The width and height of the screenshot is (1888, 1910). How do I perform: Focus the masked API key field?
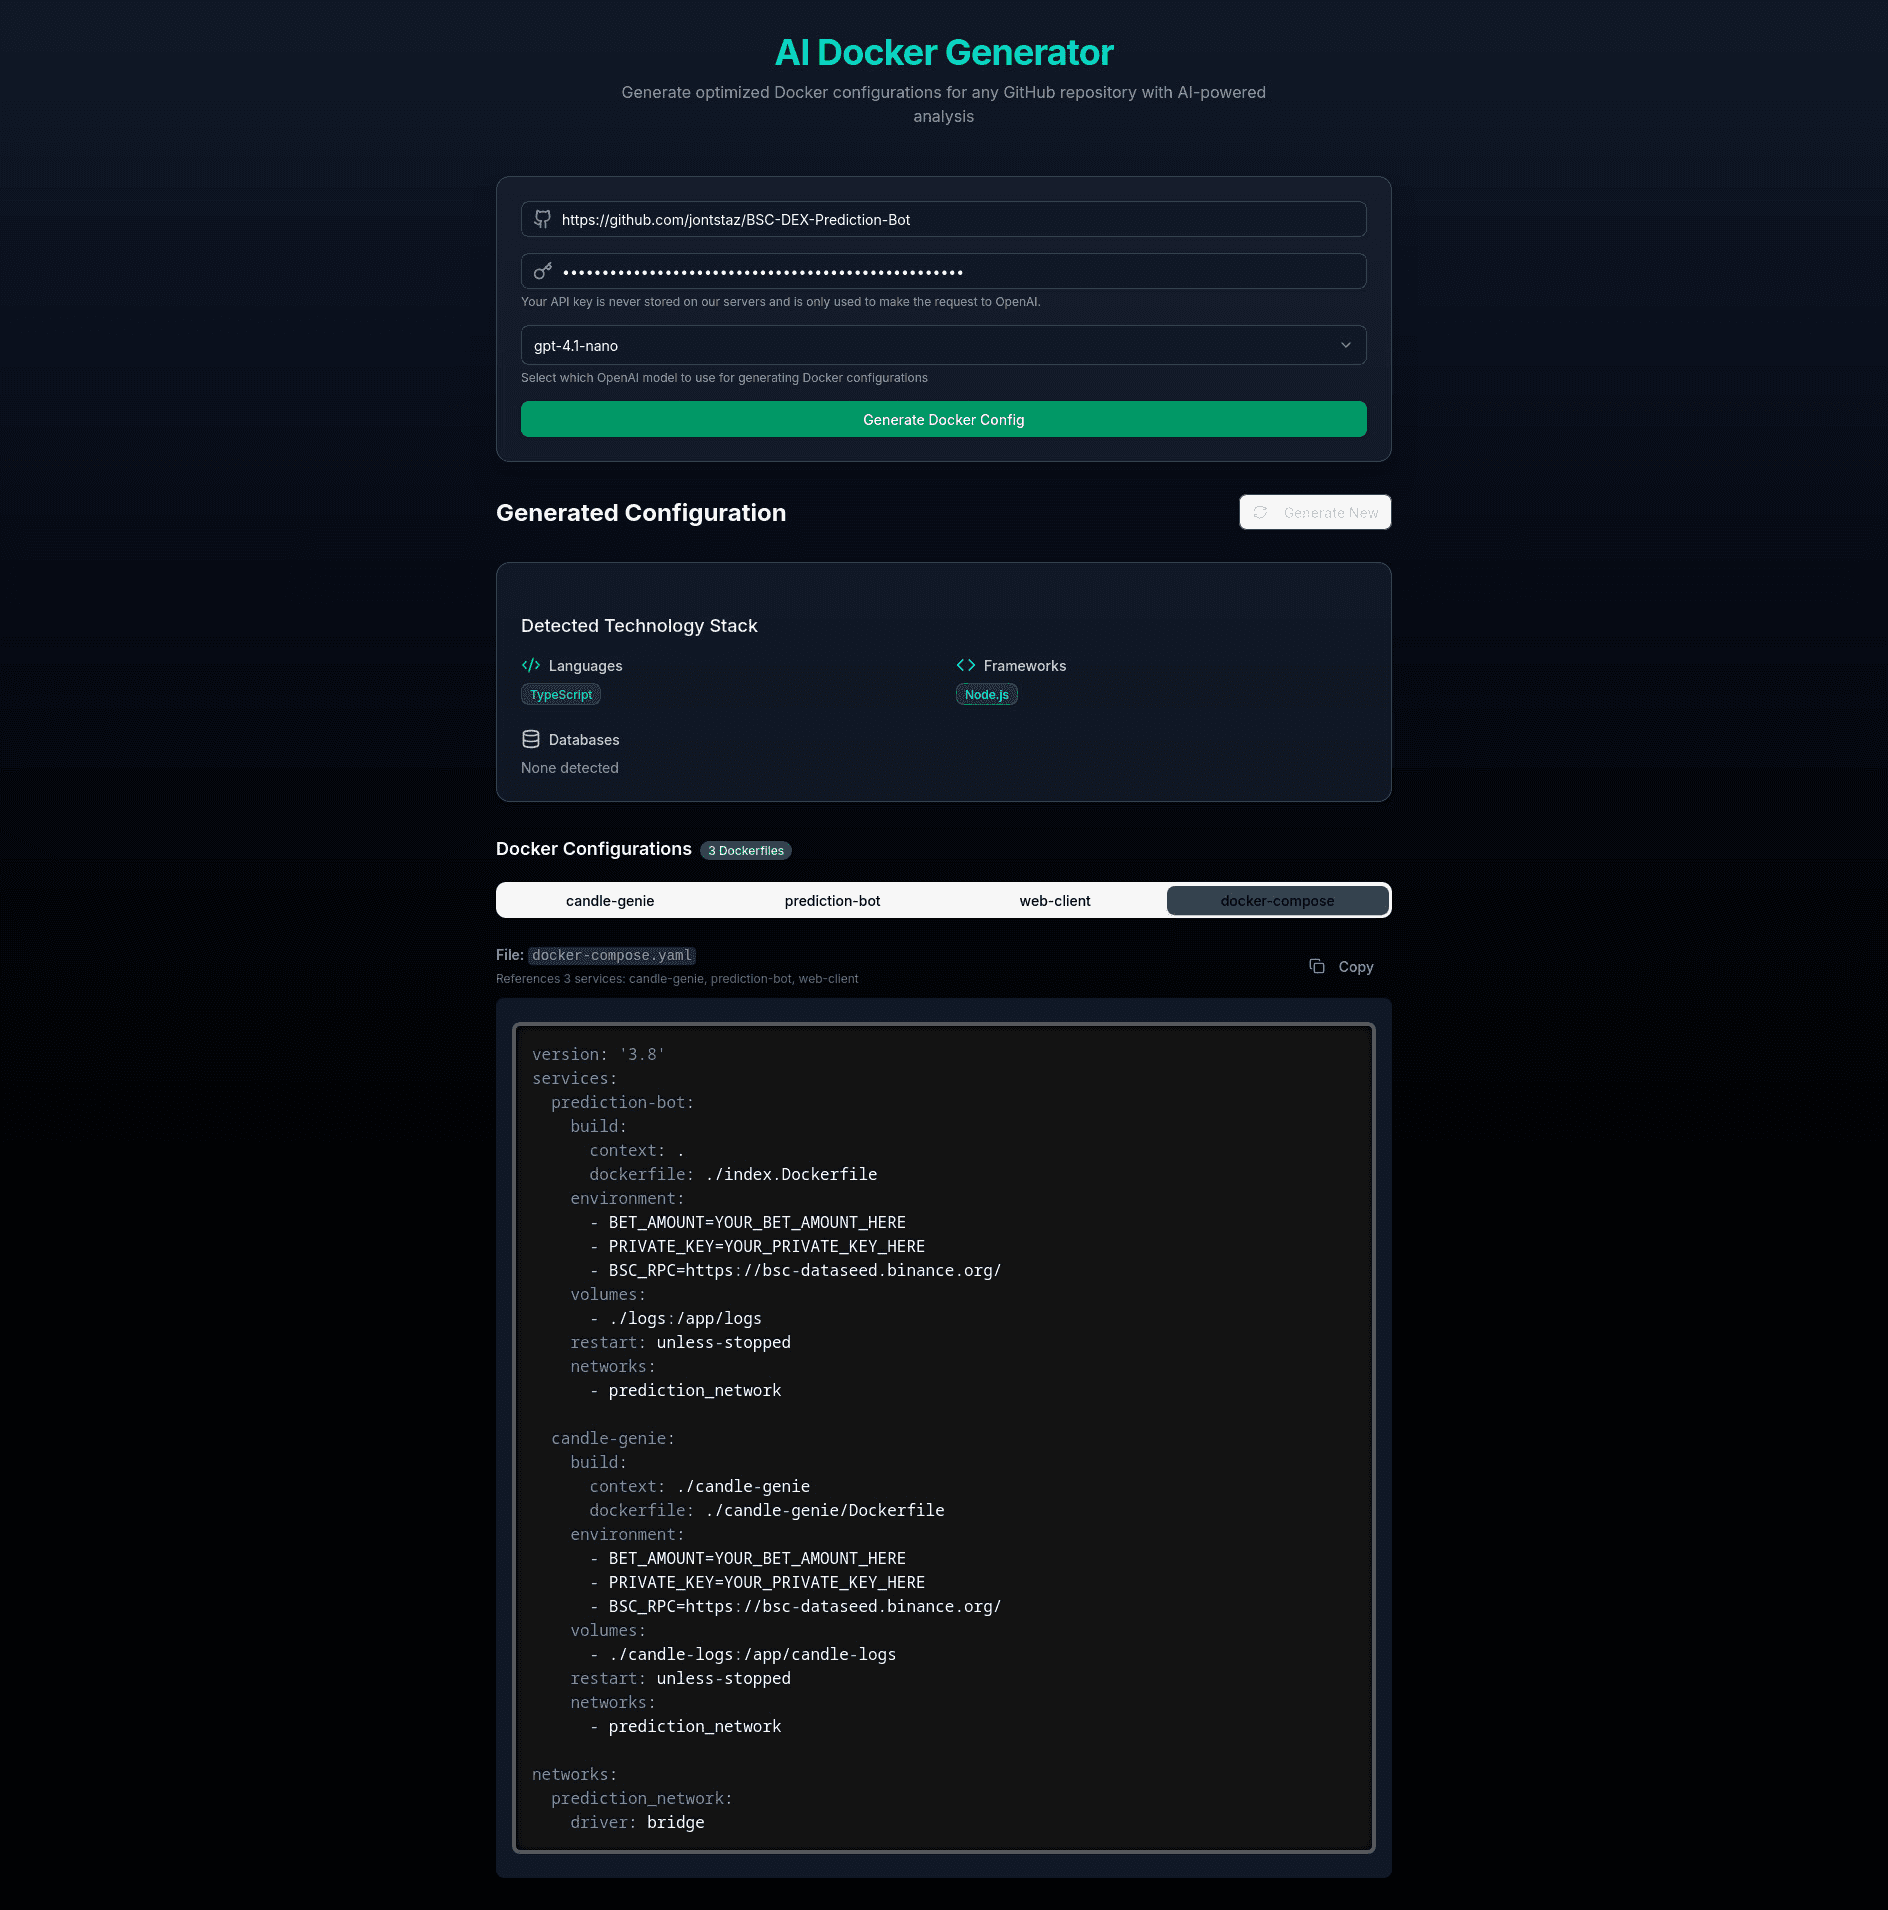point(943,271)
